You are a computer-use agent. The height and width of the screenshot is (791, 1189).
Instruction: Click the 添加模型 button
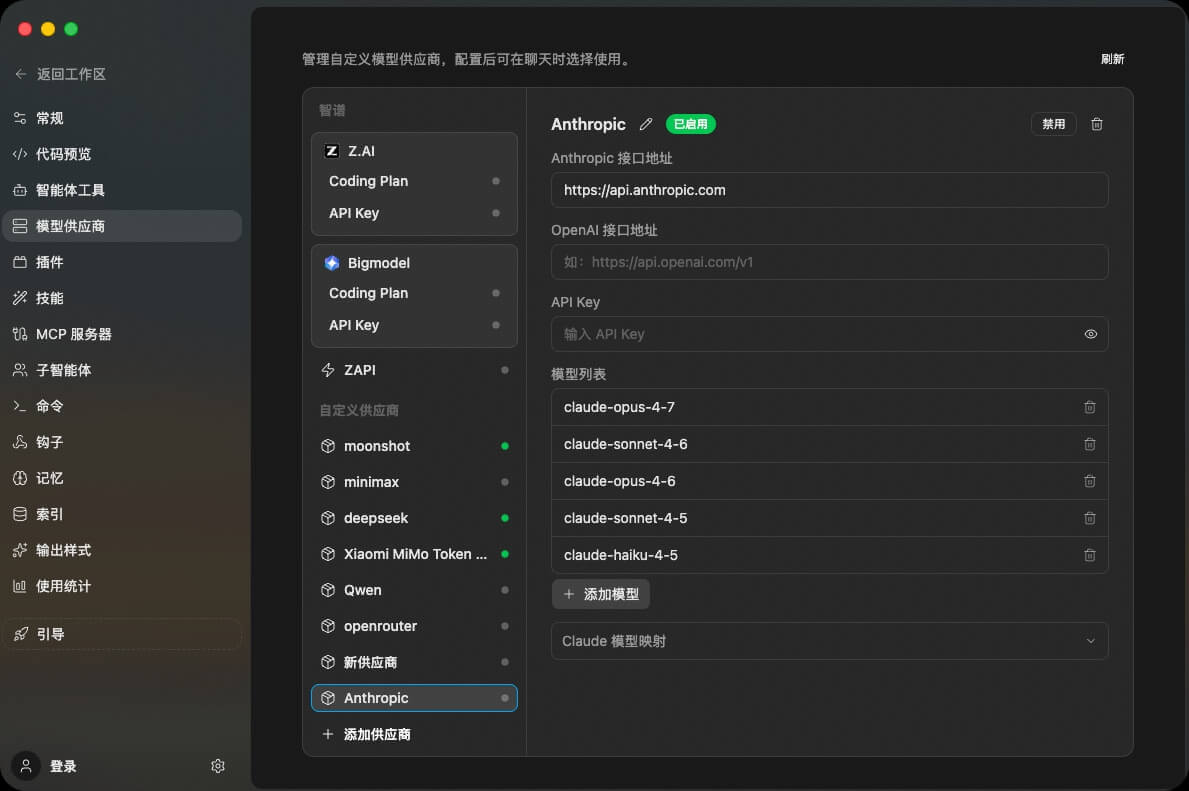601,595
